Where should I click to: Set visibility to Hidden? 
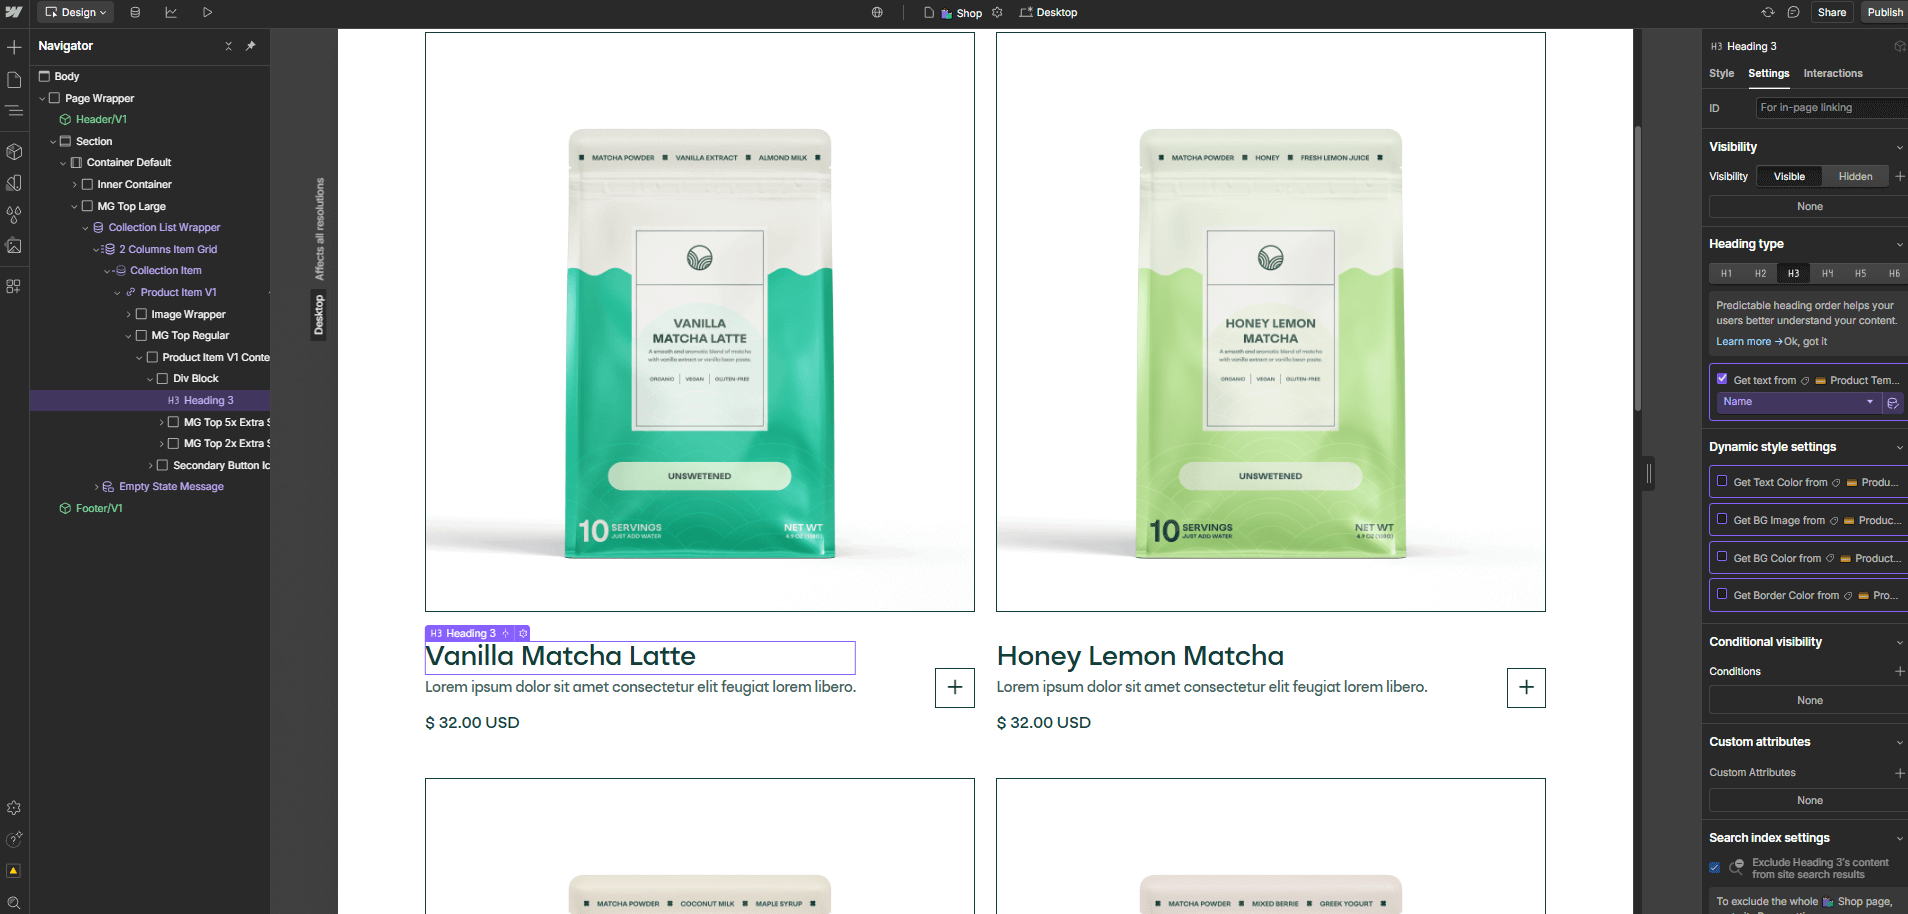pos(1855,176)
